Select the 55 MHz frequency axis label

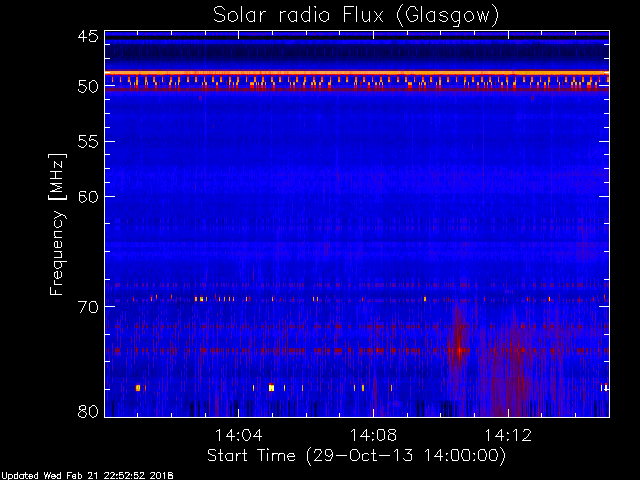click(88, 142)
